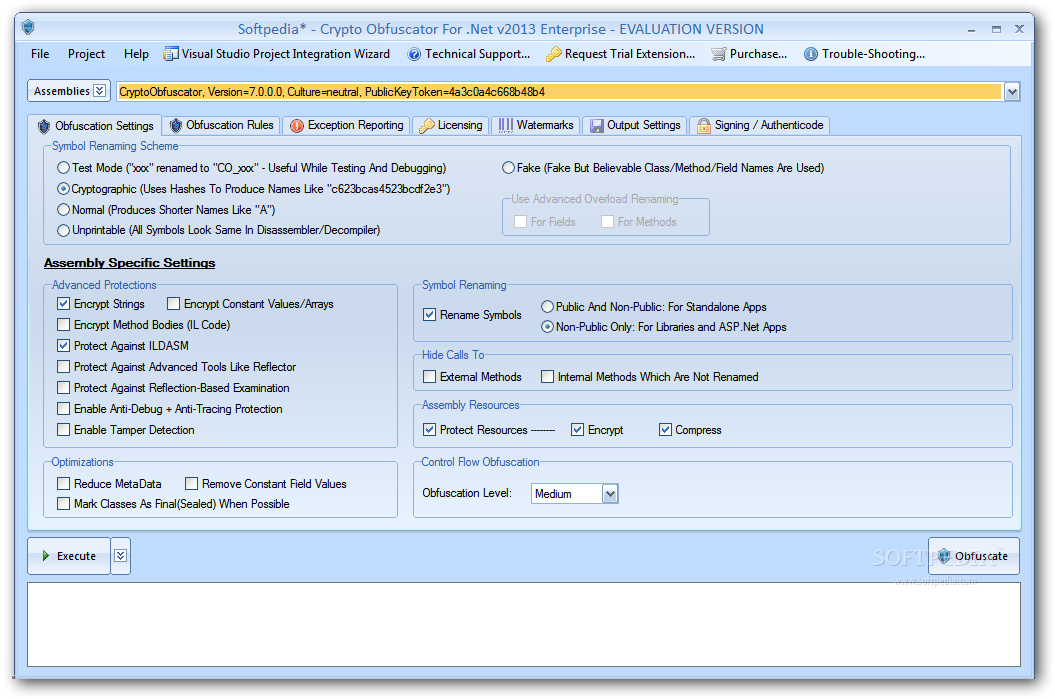This screenshot has width=1055, height=699.
Task: Click the CryptoObfuscator assembly name field
Action: point(560,91)
